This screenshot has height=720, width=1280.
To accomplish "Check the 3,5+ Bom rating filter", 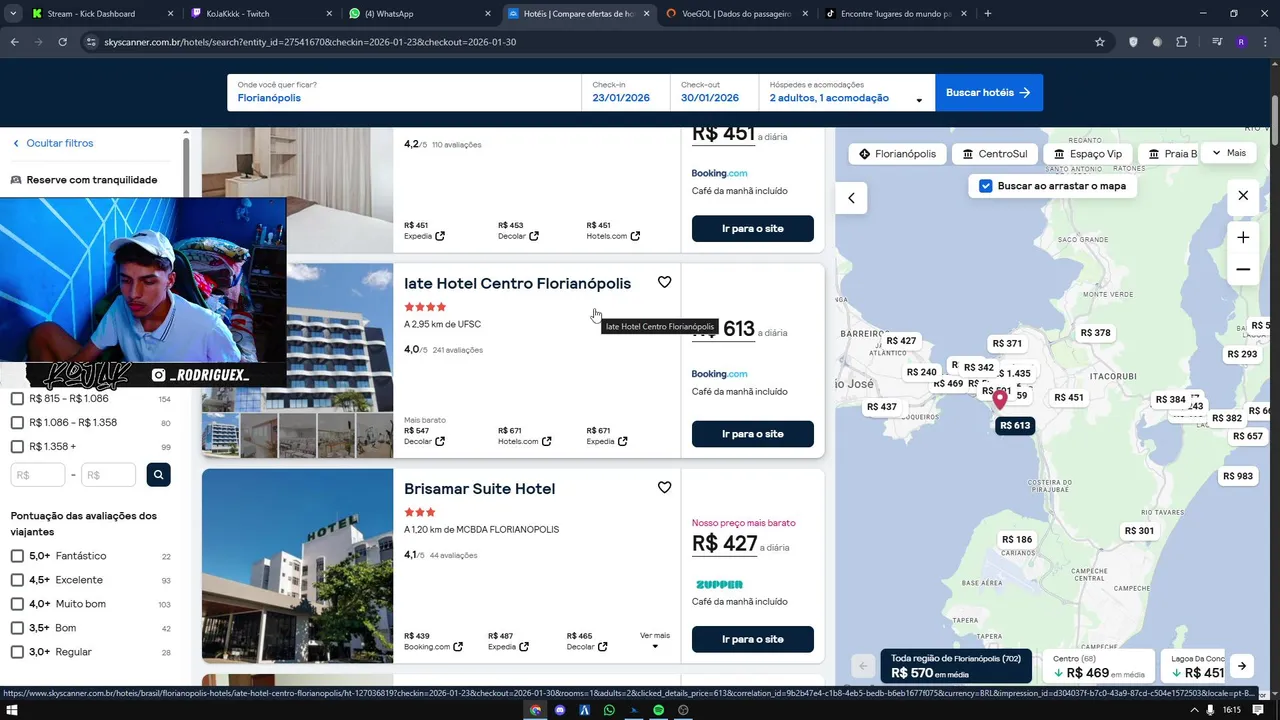I will (x=17, y=628).
